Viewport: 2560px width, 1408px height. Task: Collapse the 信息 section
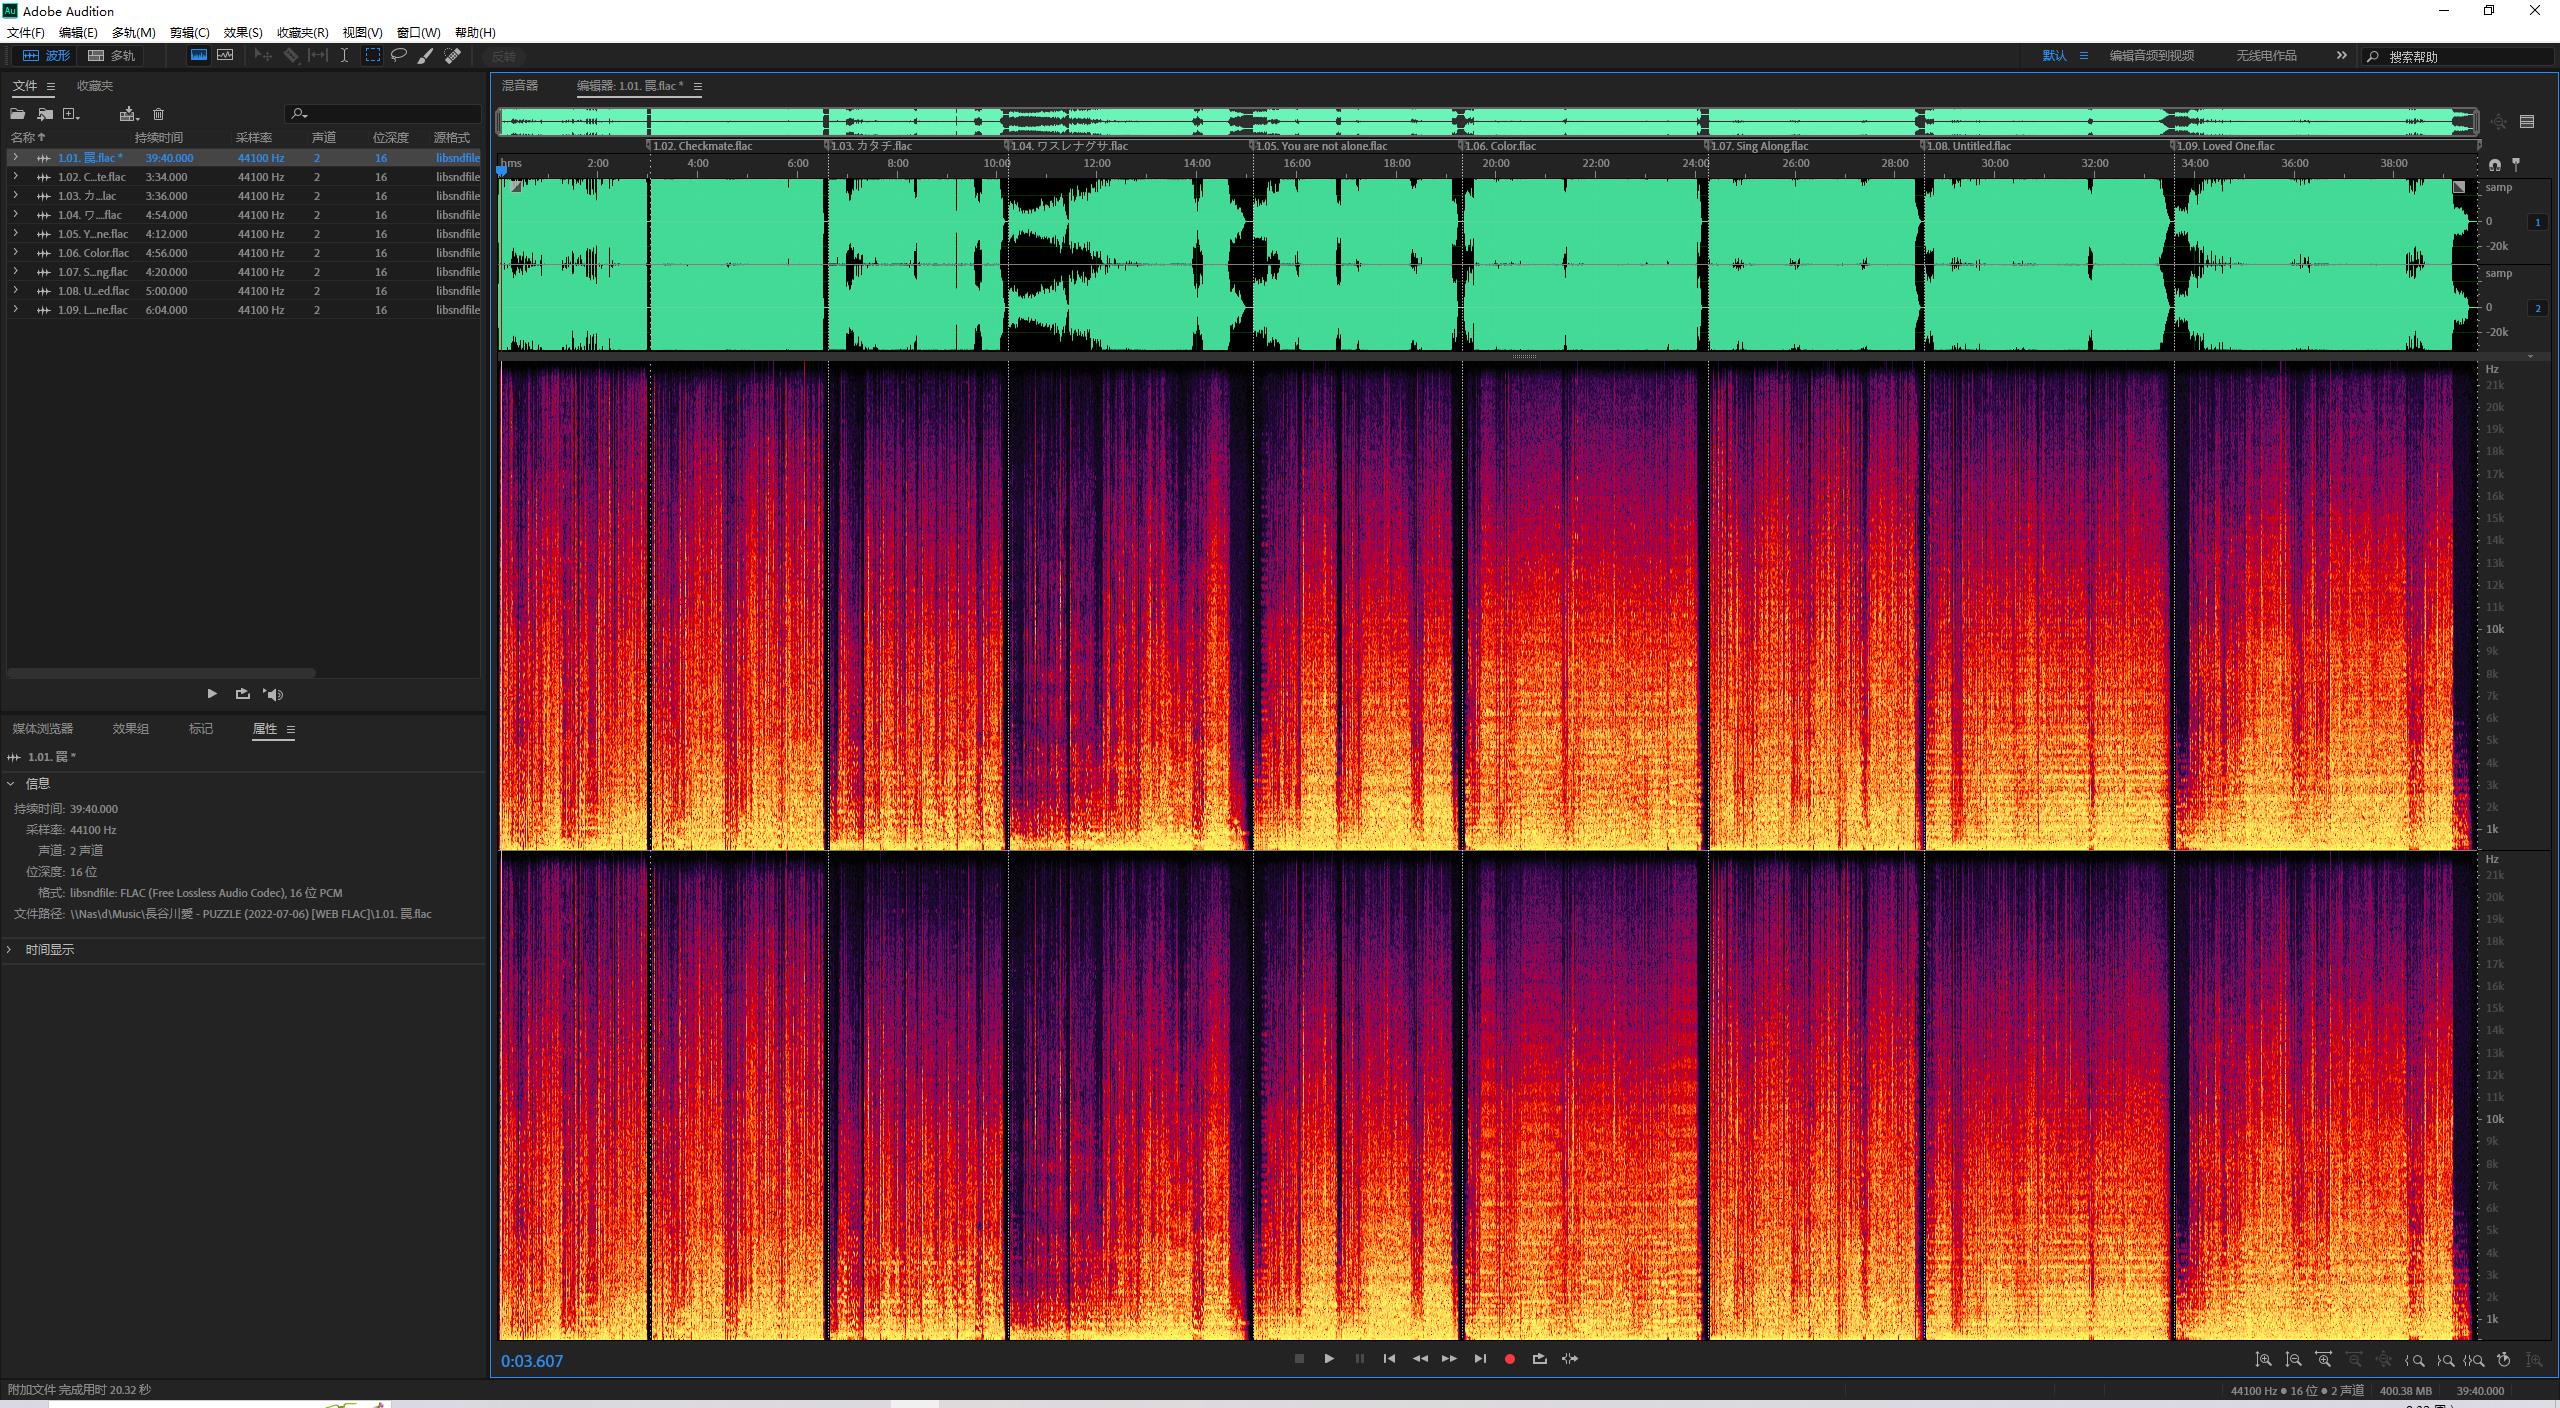pyautogui.click(x=10, y=784)
